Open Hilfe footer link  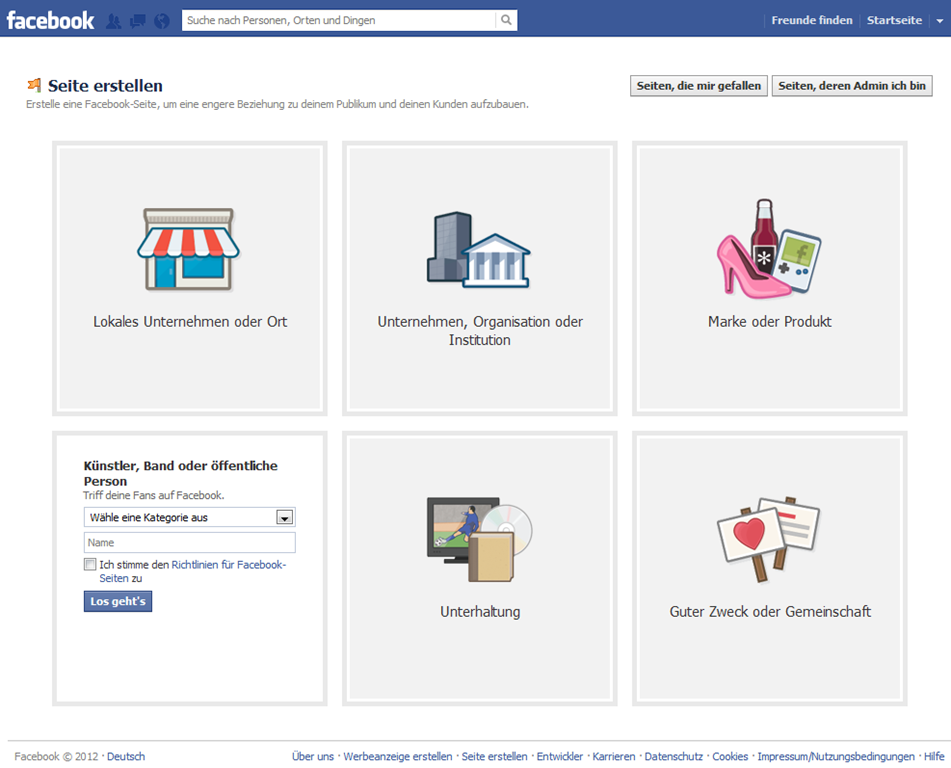934,756
